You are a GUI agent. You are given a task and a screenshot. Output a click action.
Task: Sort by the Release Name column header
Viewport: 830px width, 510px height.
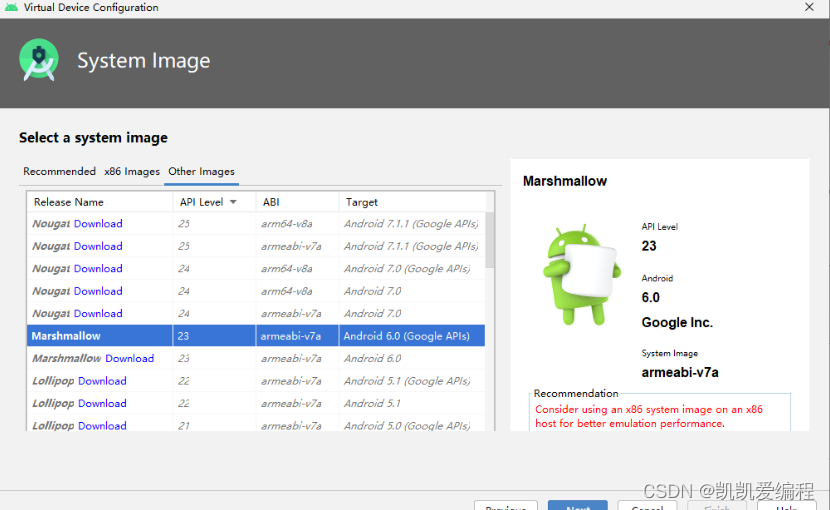click(x=100, y=202)
